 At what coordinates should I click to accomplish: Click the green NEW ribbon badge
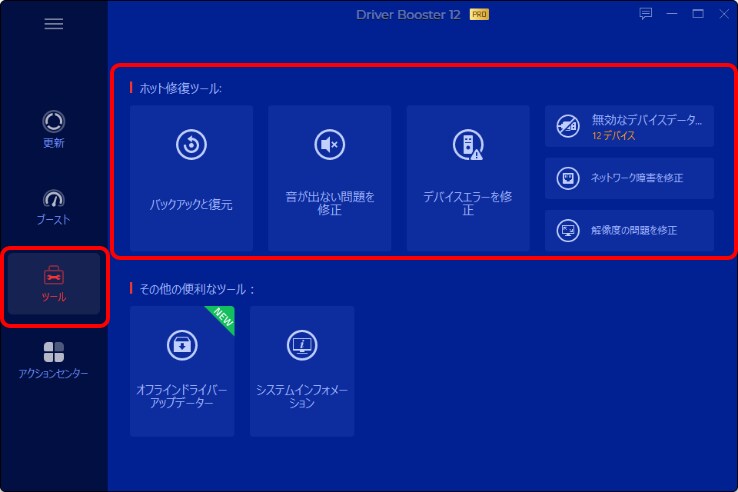click(x=222, y=318)
